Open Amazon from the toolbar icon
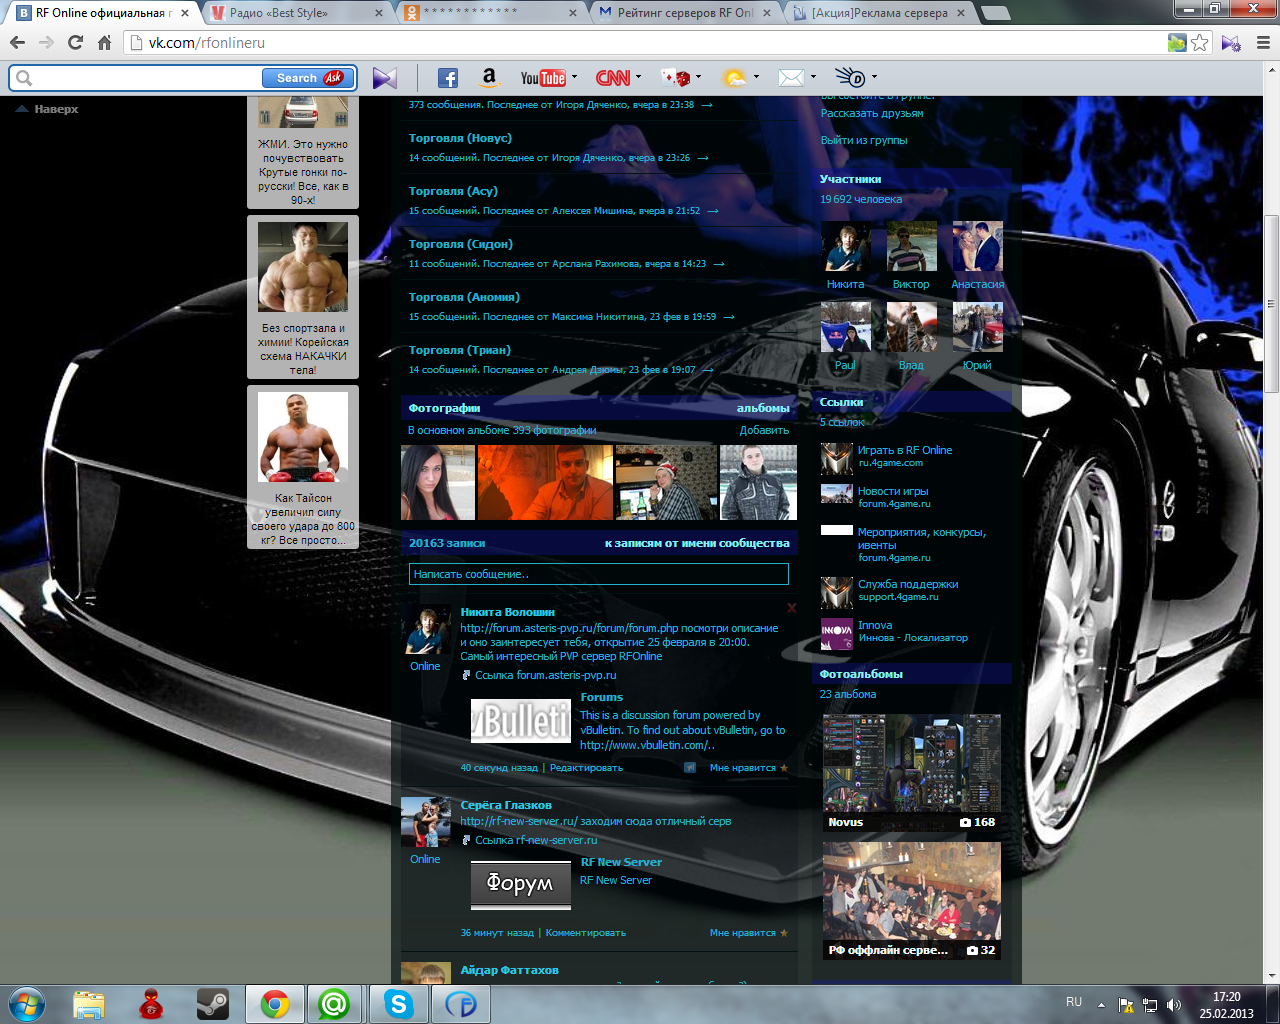This screenshot has height=1024, width=1280. pos(489,78)
